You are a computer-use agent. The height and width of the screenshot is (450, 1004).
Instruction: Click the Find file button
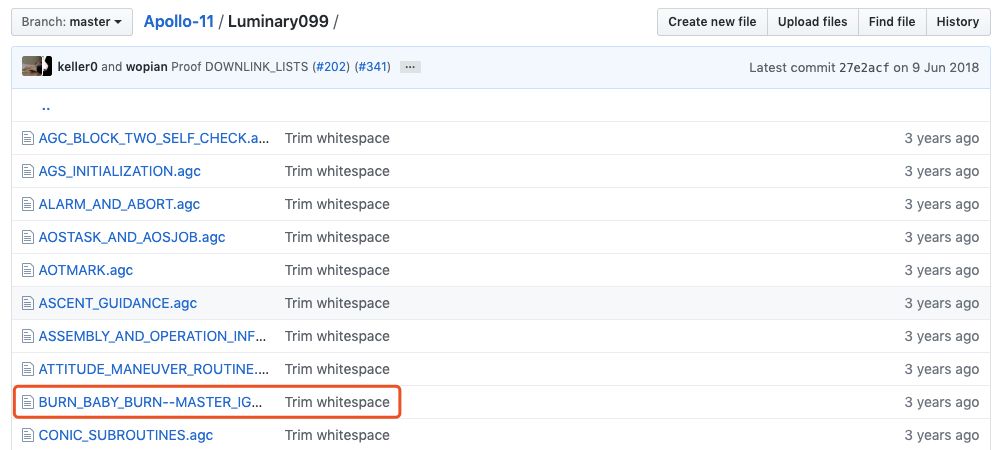(892, 22)
